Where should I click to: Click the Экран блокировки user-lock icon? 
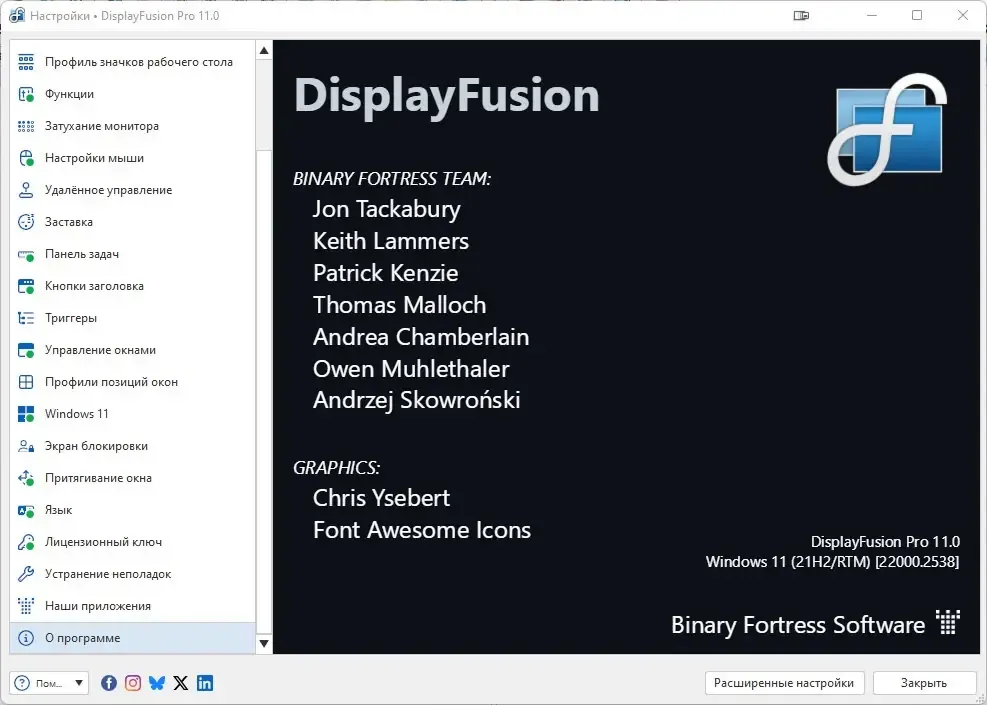click(x=26, y=446)
